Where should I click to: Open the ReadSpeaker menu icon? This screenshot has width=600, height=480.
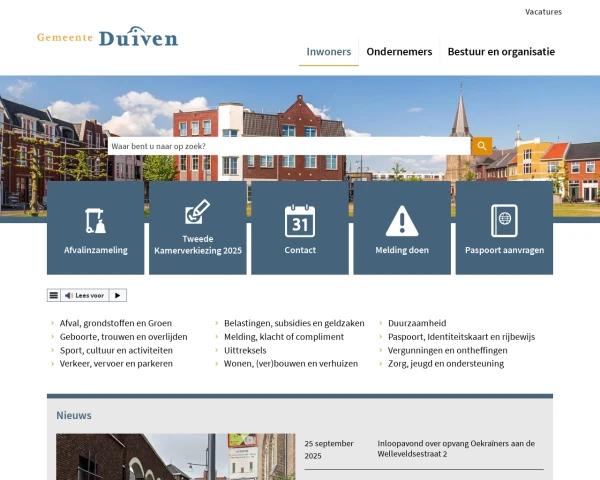click(x=54, y=295)
